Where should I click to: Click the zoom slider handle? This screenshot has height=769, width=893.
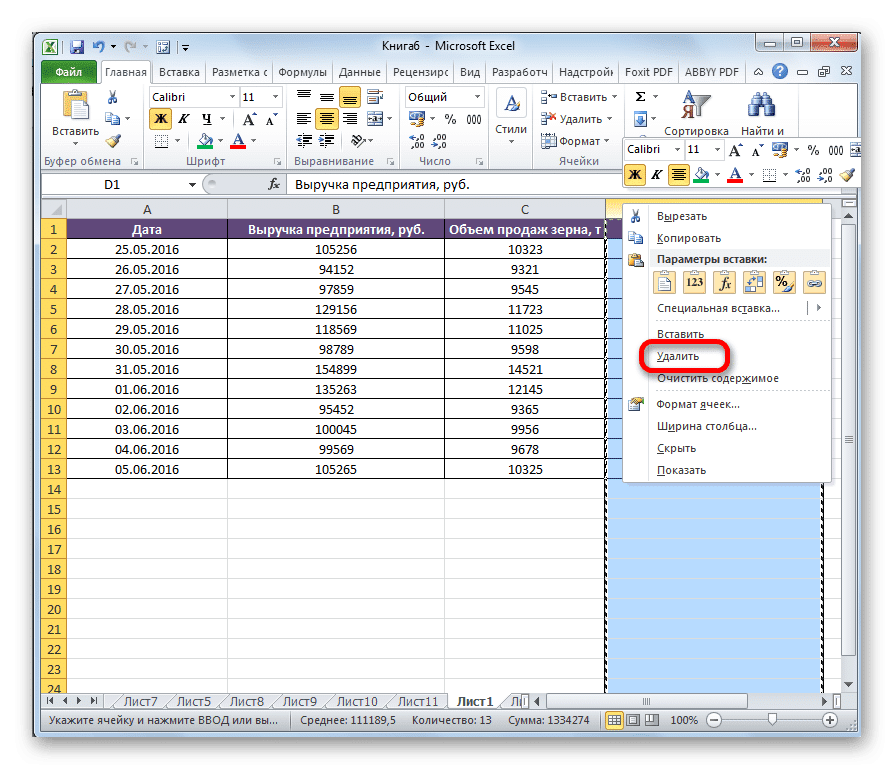coord(772,720)
